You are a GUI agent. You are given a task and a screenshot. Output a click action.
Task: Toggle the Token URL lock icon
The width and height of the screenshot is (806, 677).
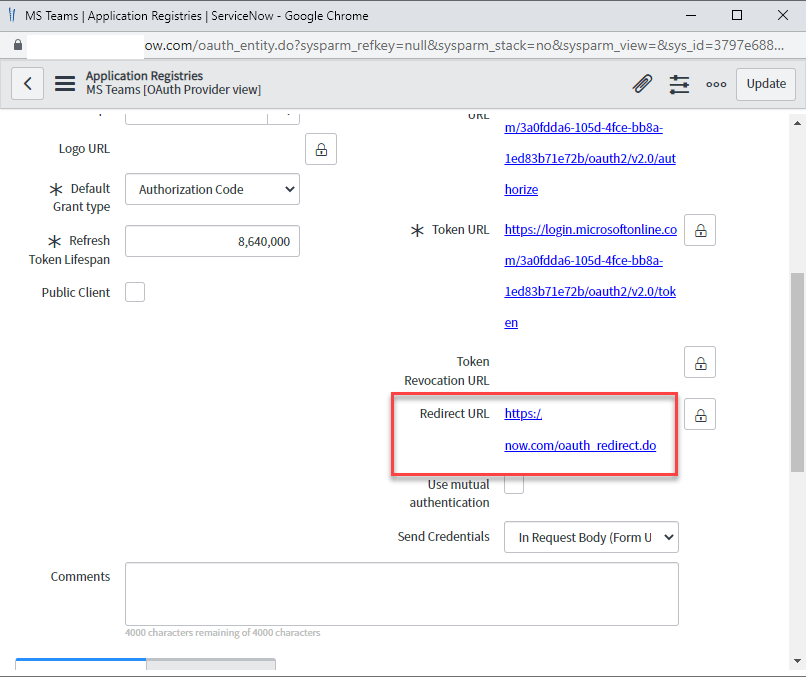click(699, 229)
